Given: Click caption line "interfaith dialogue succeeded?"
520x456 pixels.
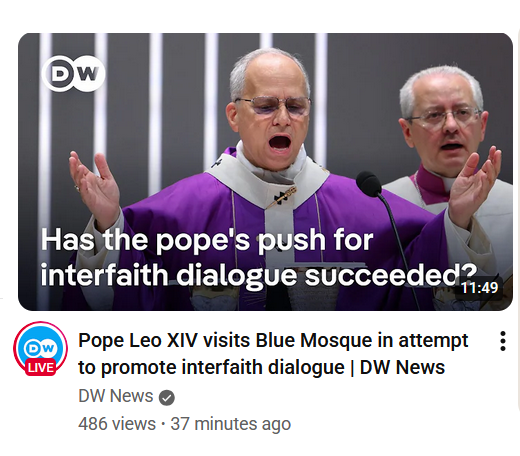Looking at the screenshot, I should point(259,275).
